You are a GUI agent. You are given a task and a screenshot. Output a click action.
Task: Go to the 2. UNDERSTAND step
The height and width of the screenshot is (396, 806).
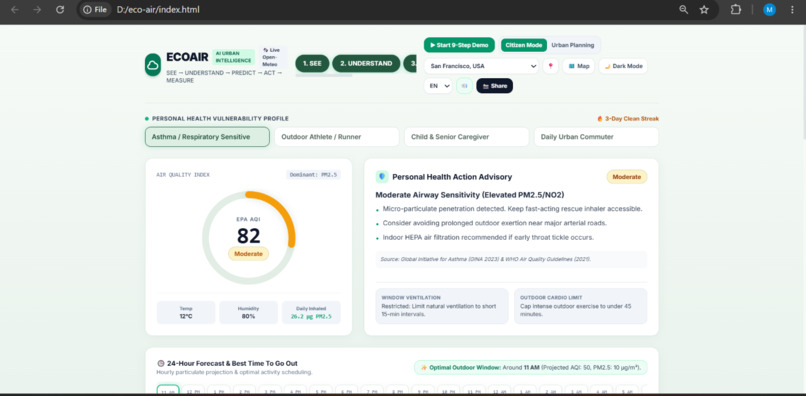pyautogui.click(x=366, y=64)
